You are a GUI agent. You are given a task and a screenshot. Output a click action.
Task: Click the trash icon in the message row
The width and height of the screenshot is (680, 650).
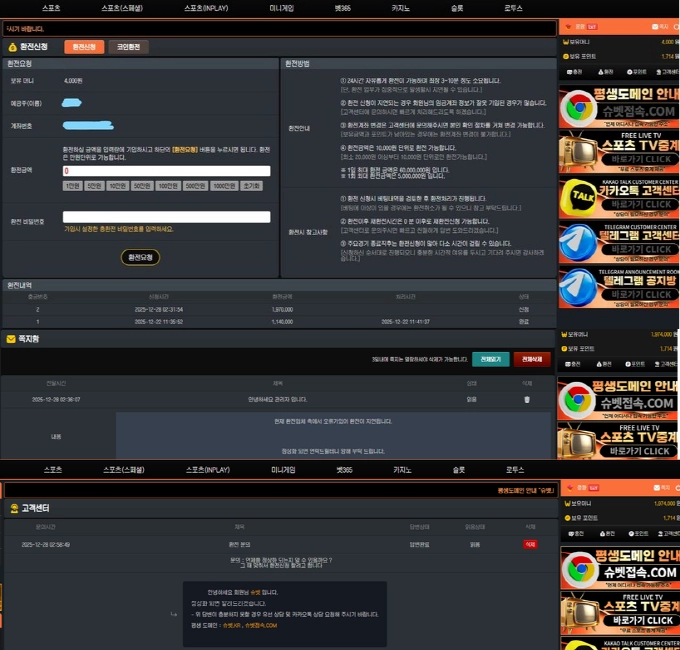coord(528,399)
